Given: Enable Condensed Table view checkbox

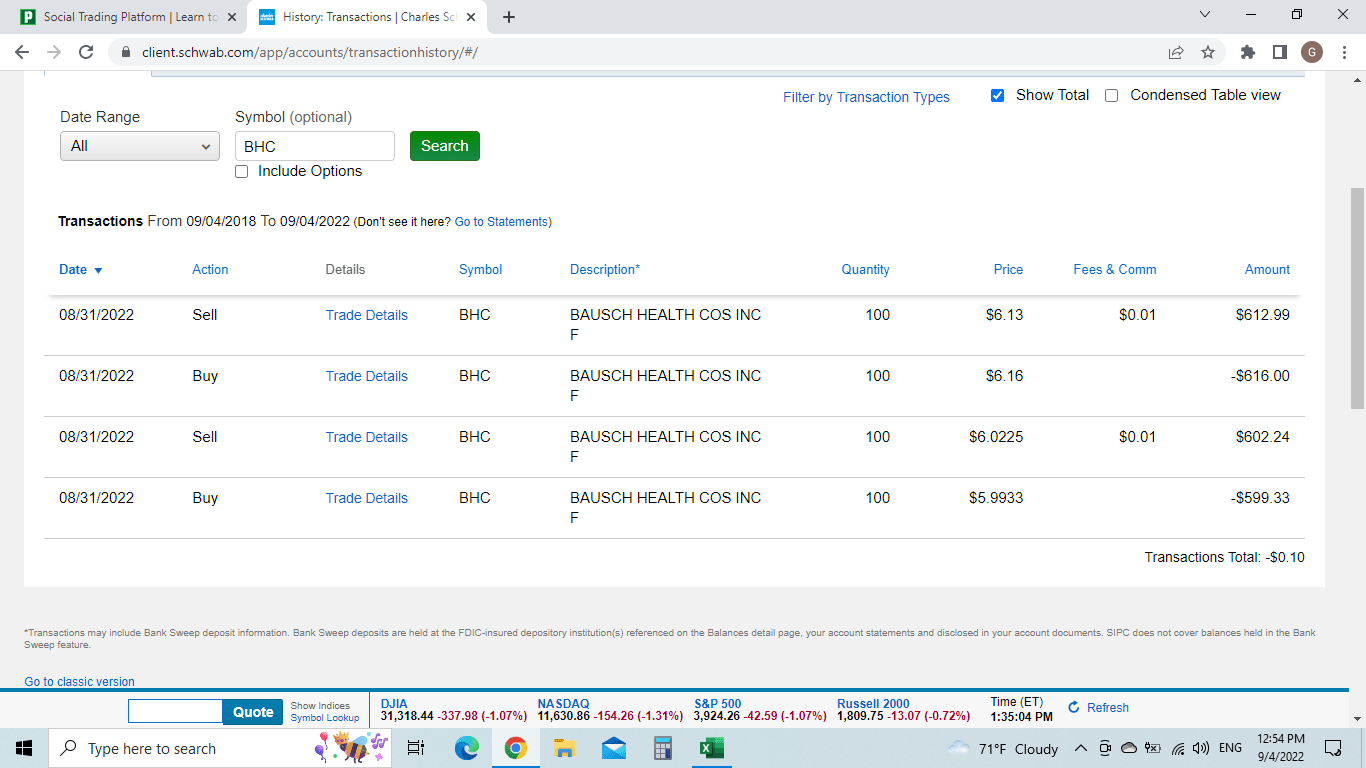Looking at the screenshot, I should coord(1111,96).
